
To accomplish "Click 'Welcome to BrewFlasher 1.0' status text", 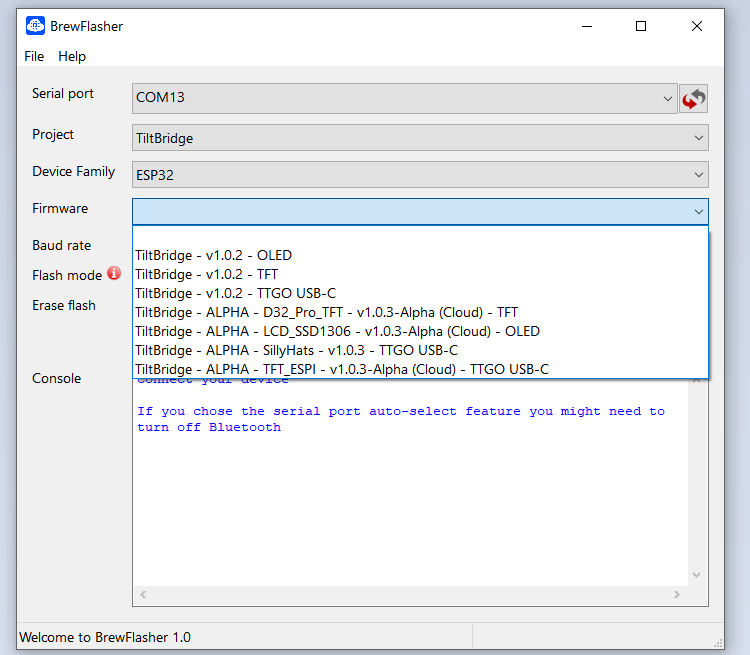I will (x=105, y=637).
